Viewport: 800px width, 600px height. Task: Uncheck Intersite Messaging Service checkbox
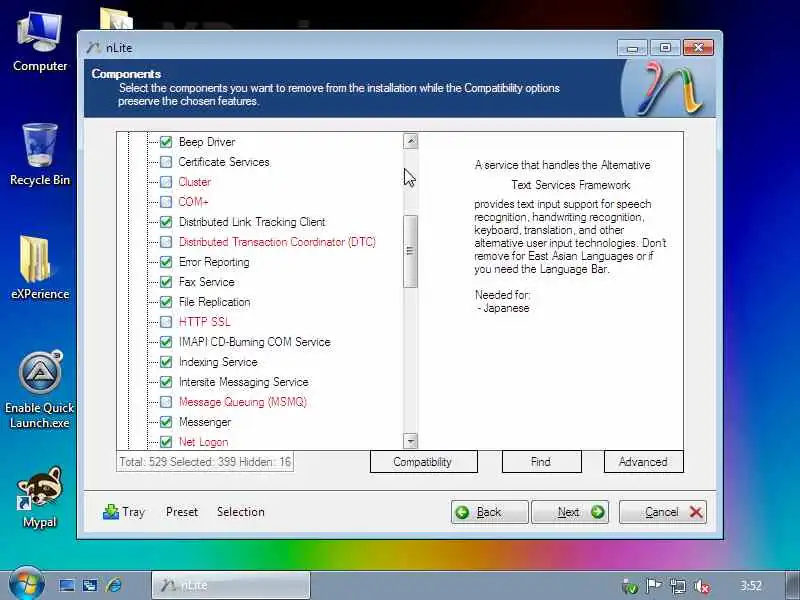tap(166, 382)
